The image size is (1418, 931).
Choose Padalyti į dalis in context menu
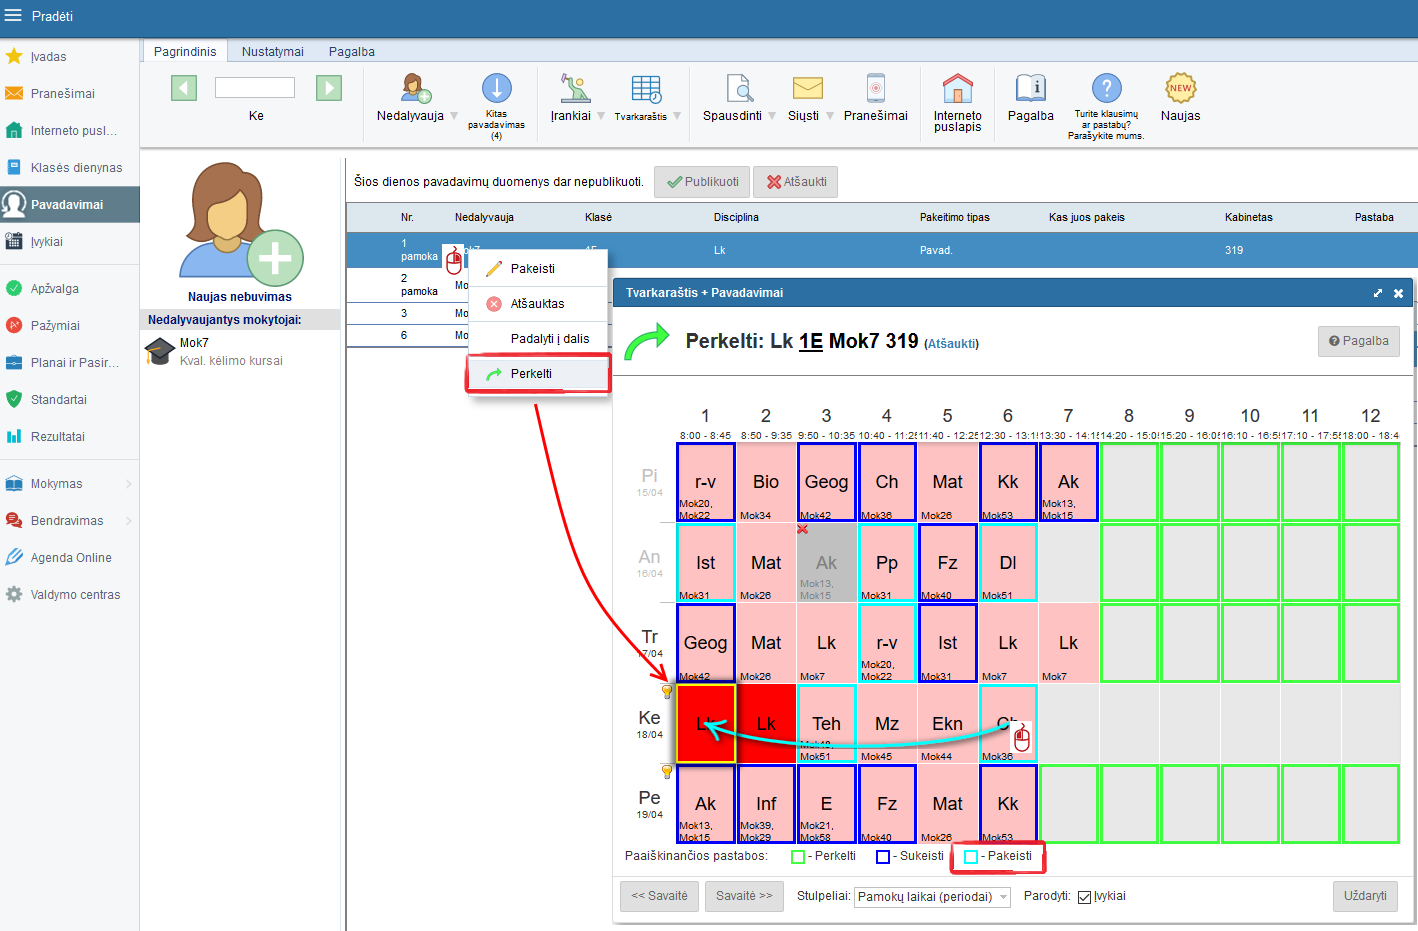[538, 339]
